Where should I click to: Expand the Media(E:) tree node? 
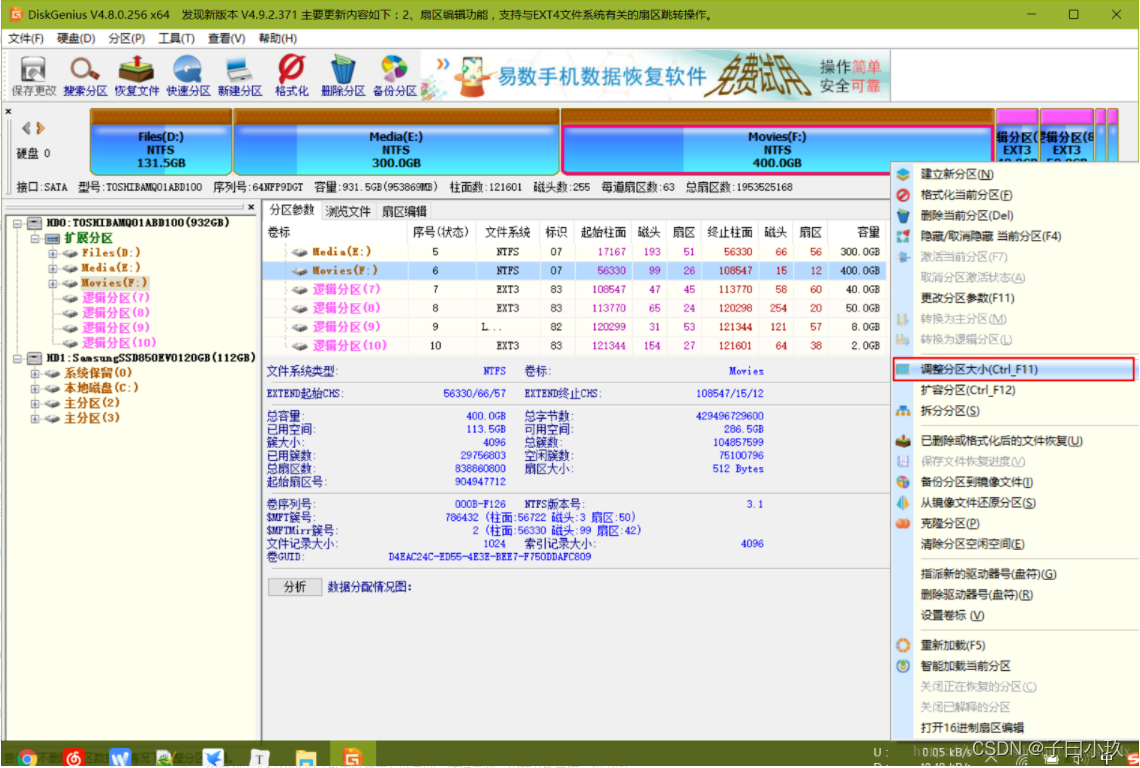(52, 268)
